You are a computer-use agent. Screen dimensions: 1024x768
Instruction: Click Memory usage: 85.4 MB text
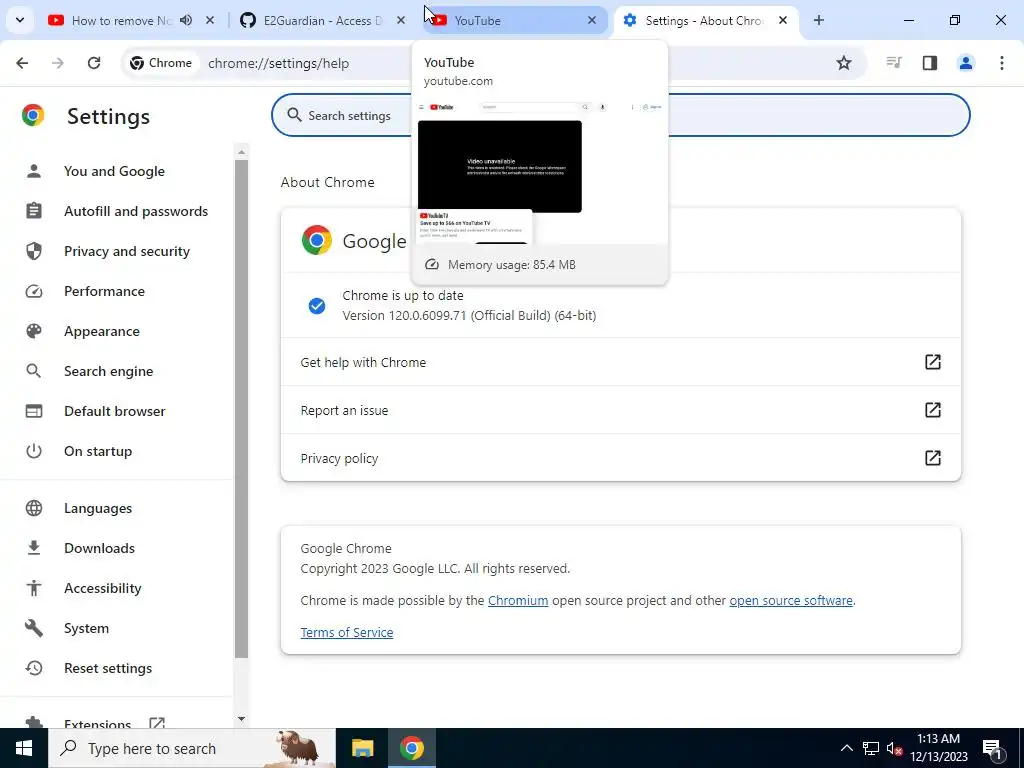tap(511, 264)
